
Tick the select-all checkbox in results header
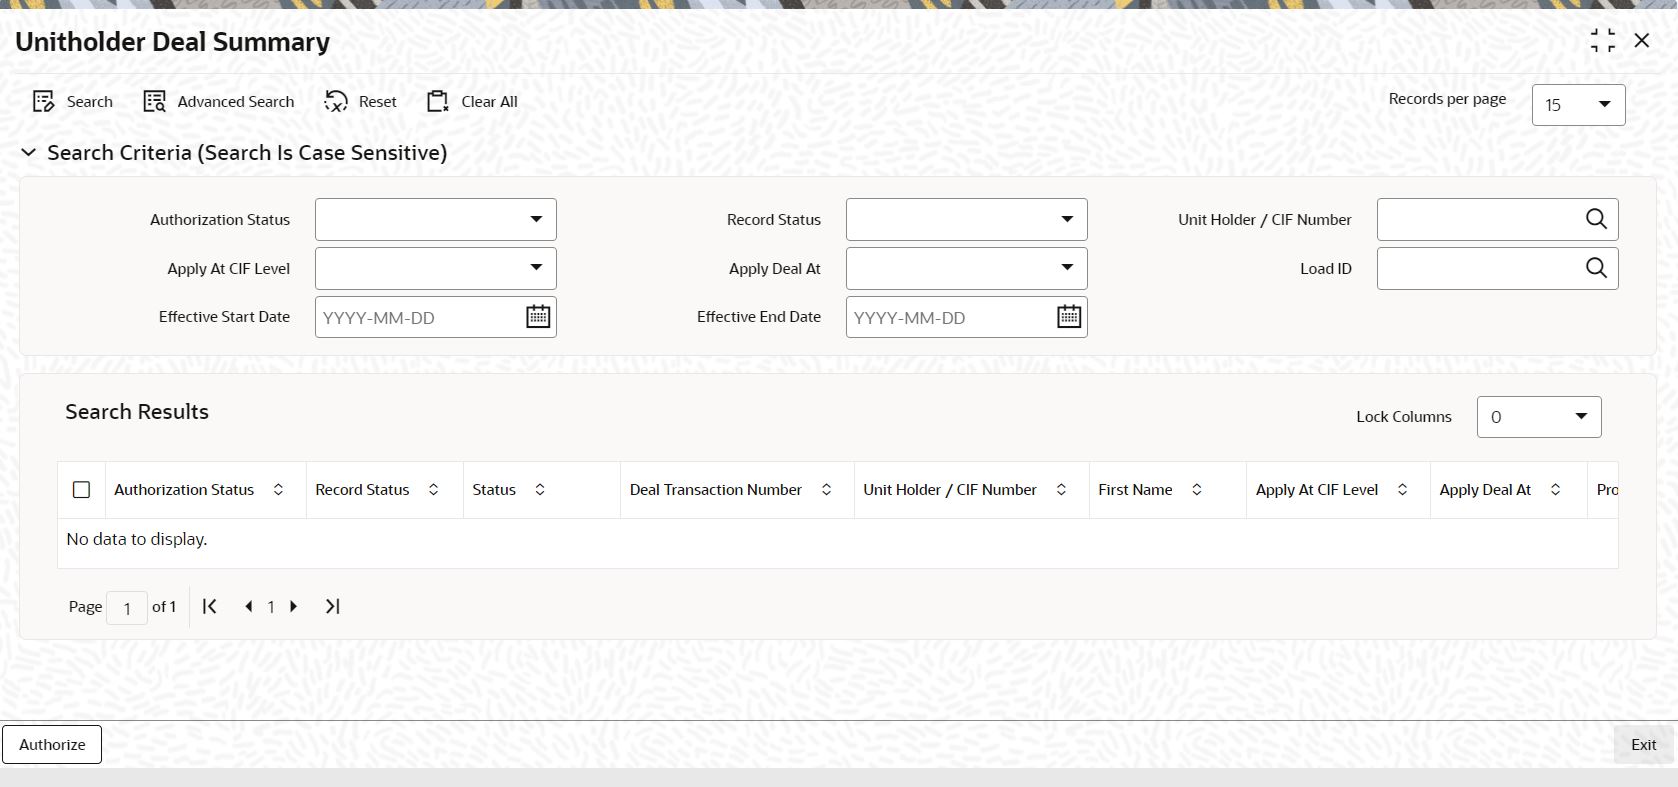click(x=82, y=490)
